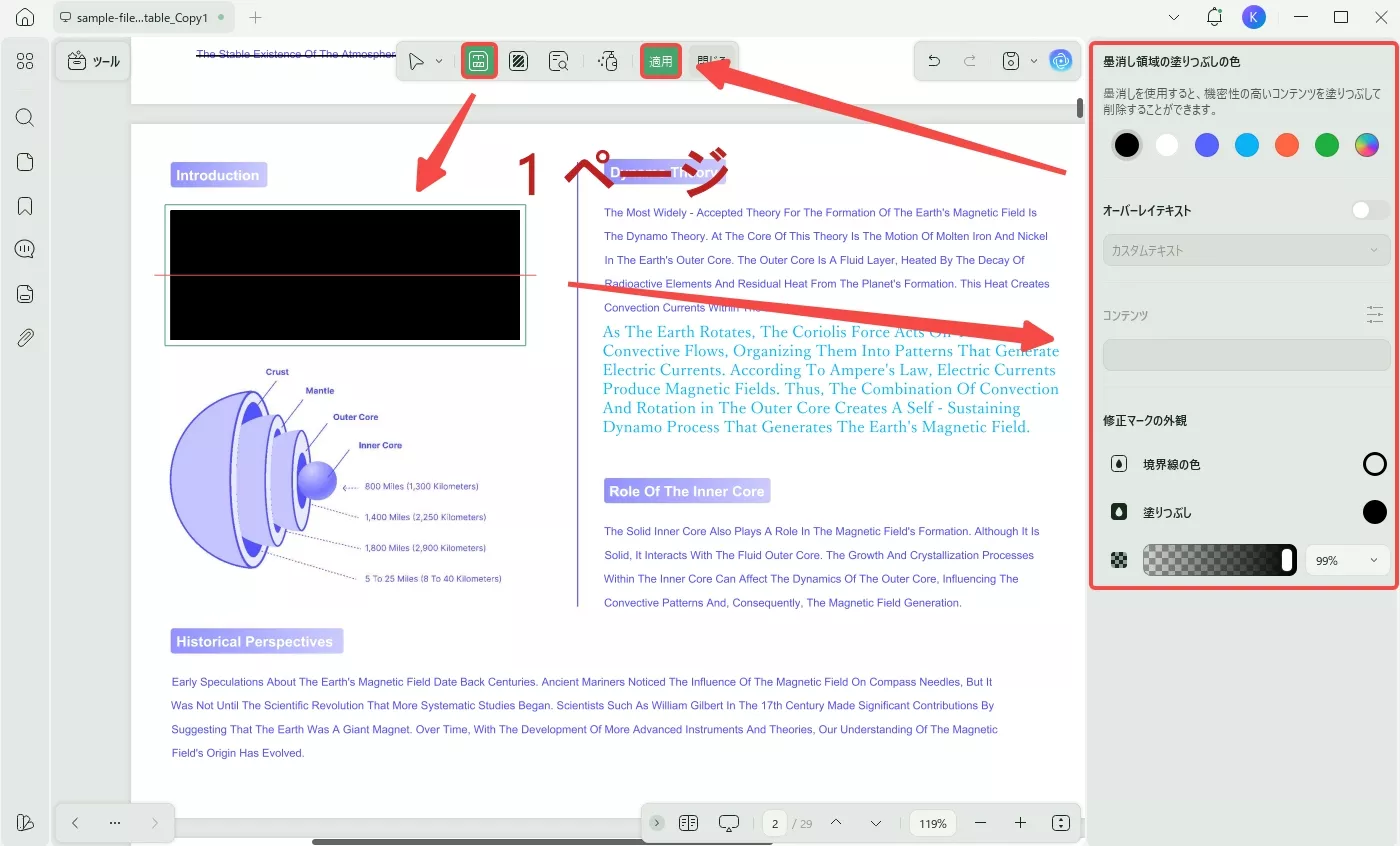
Task: Open the layers icon at sidebar bottom
Action: pos(25,822)
